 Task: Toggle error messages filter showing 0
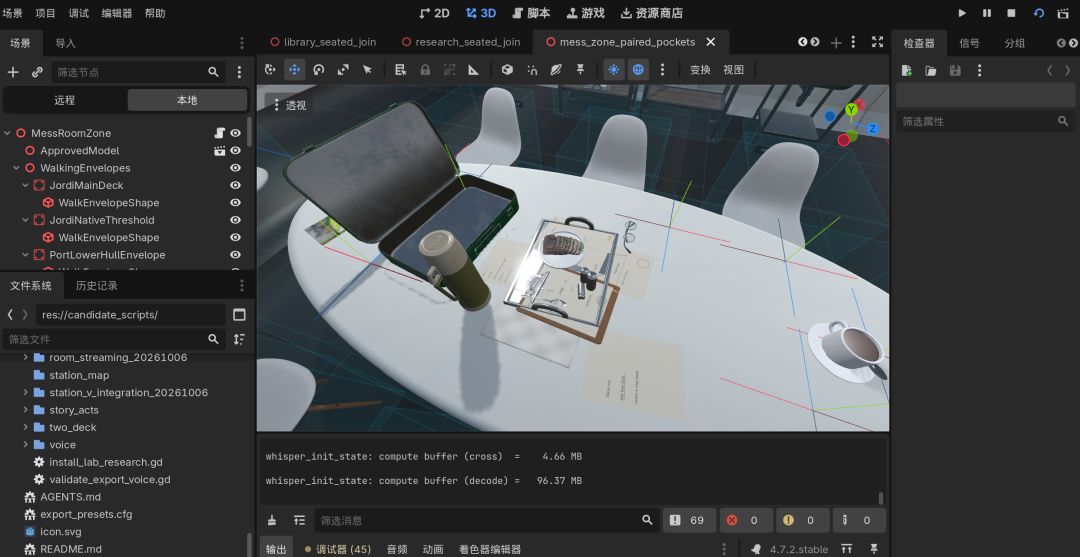pos(745,521)
